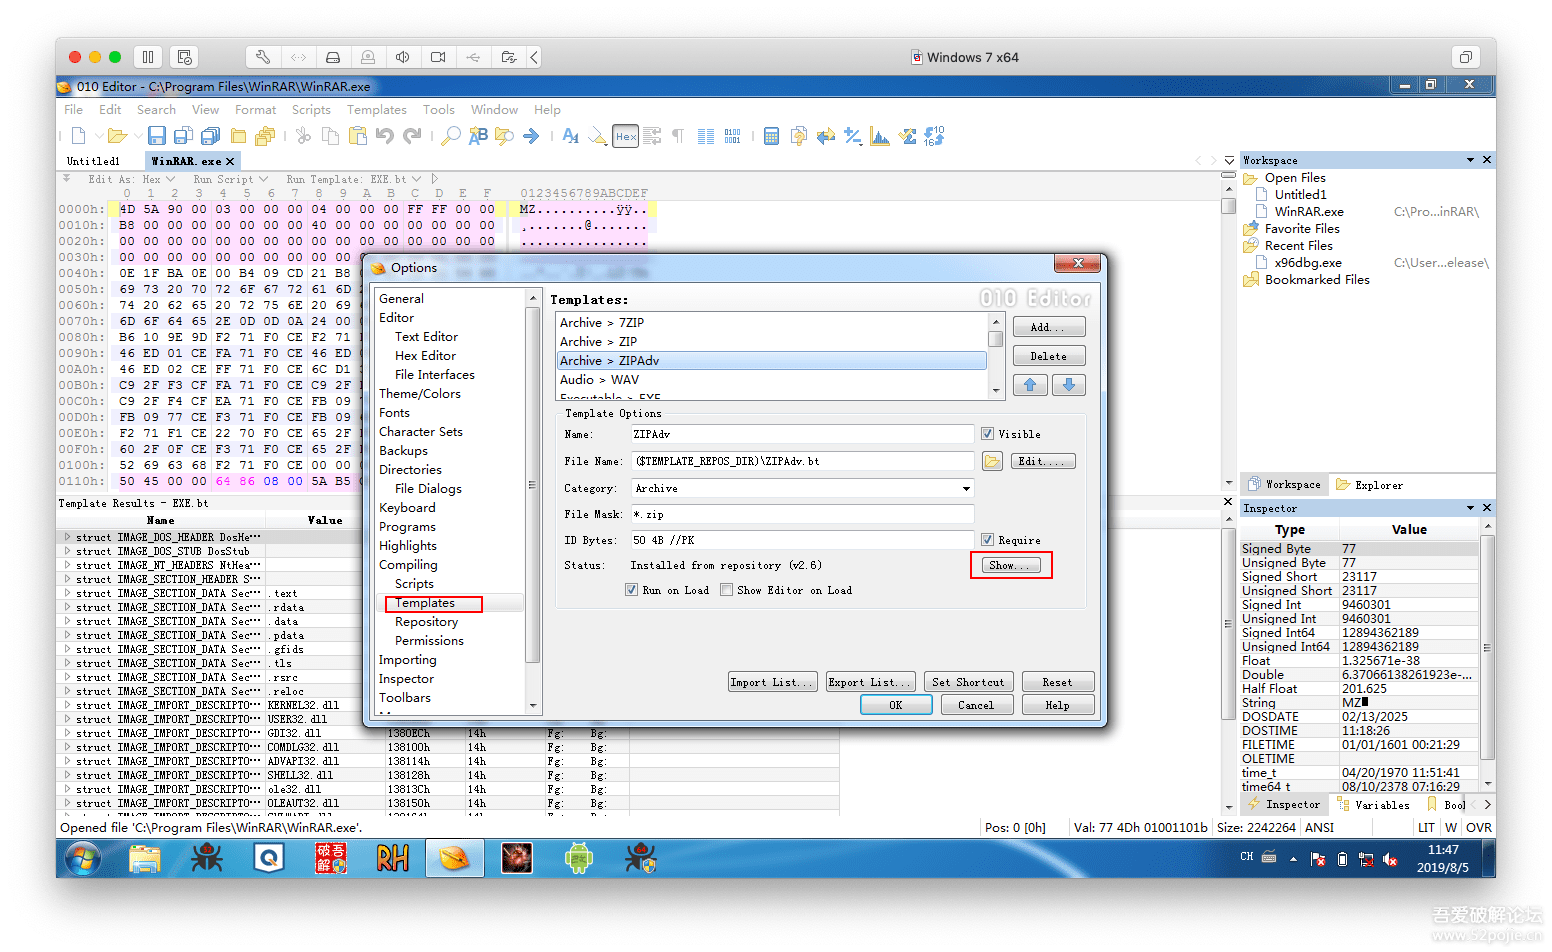Click the Open file folder icon

(117, 136)
